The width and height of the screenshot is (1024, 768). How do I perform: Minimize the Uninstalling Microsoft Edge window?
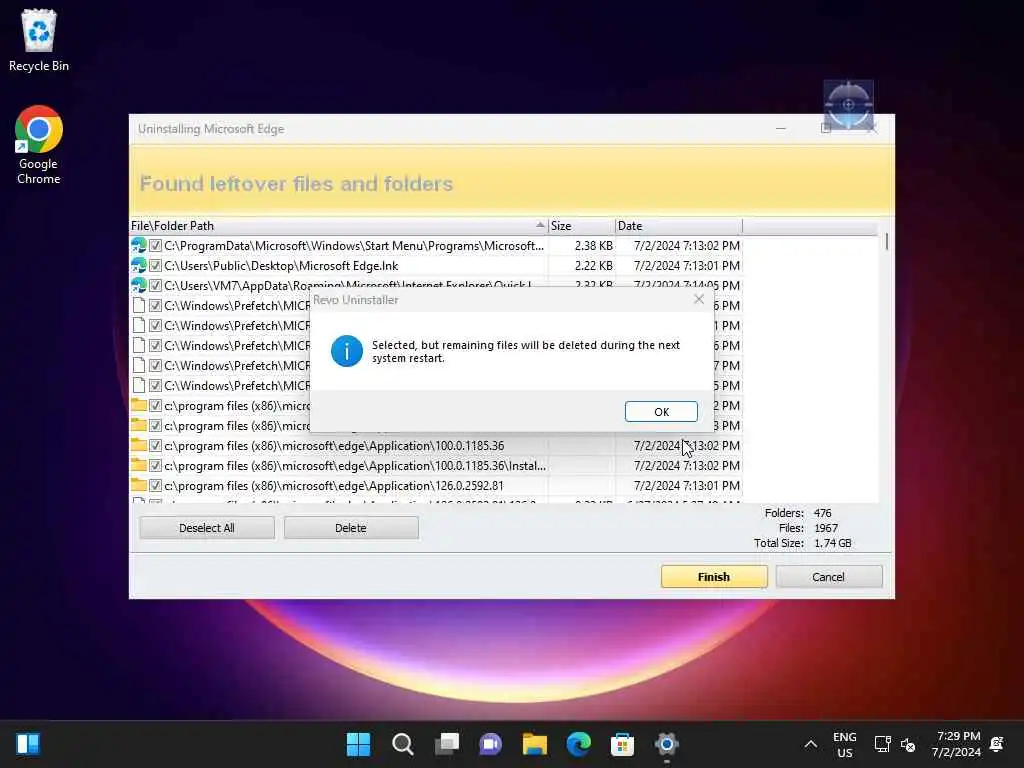pyautogui.click(x=780, y=129)
